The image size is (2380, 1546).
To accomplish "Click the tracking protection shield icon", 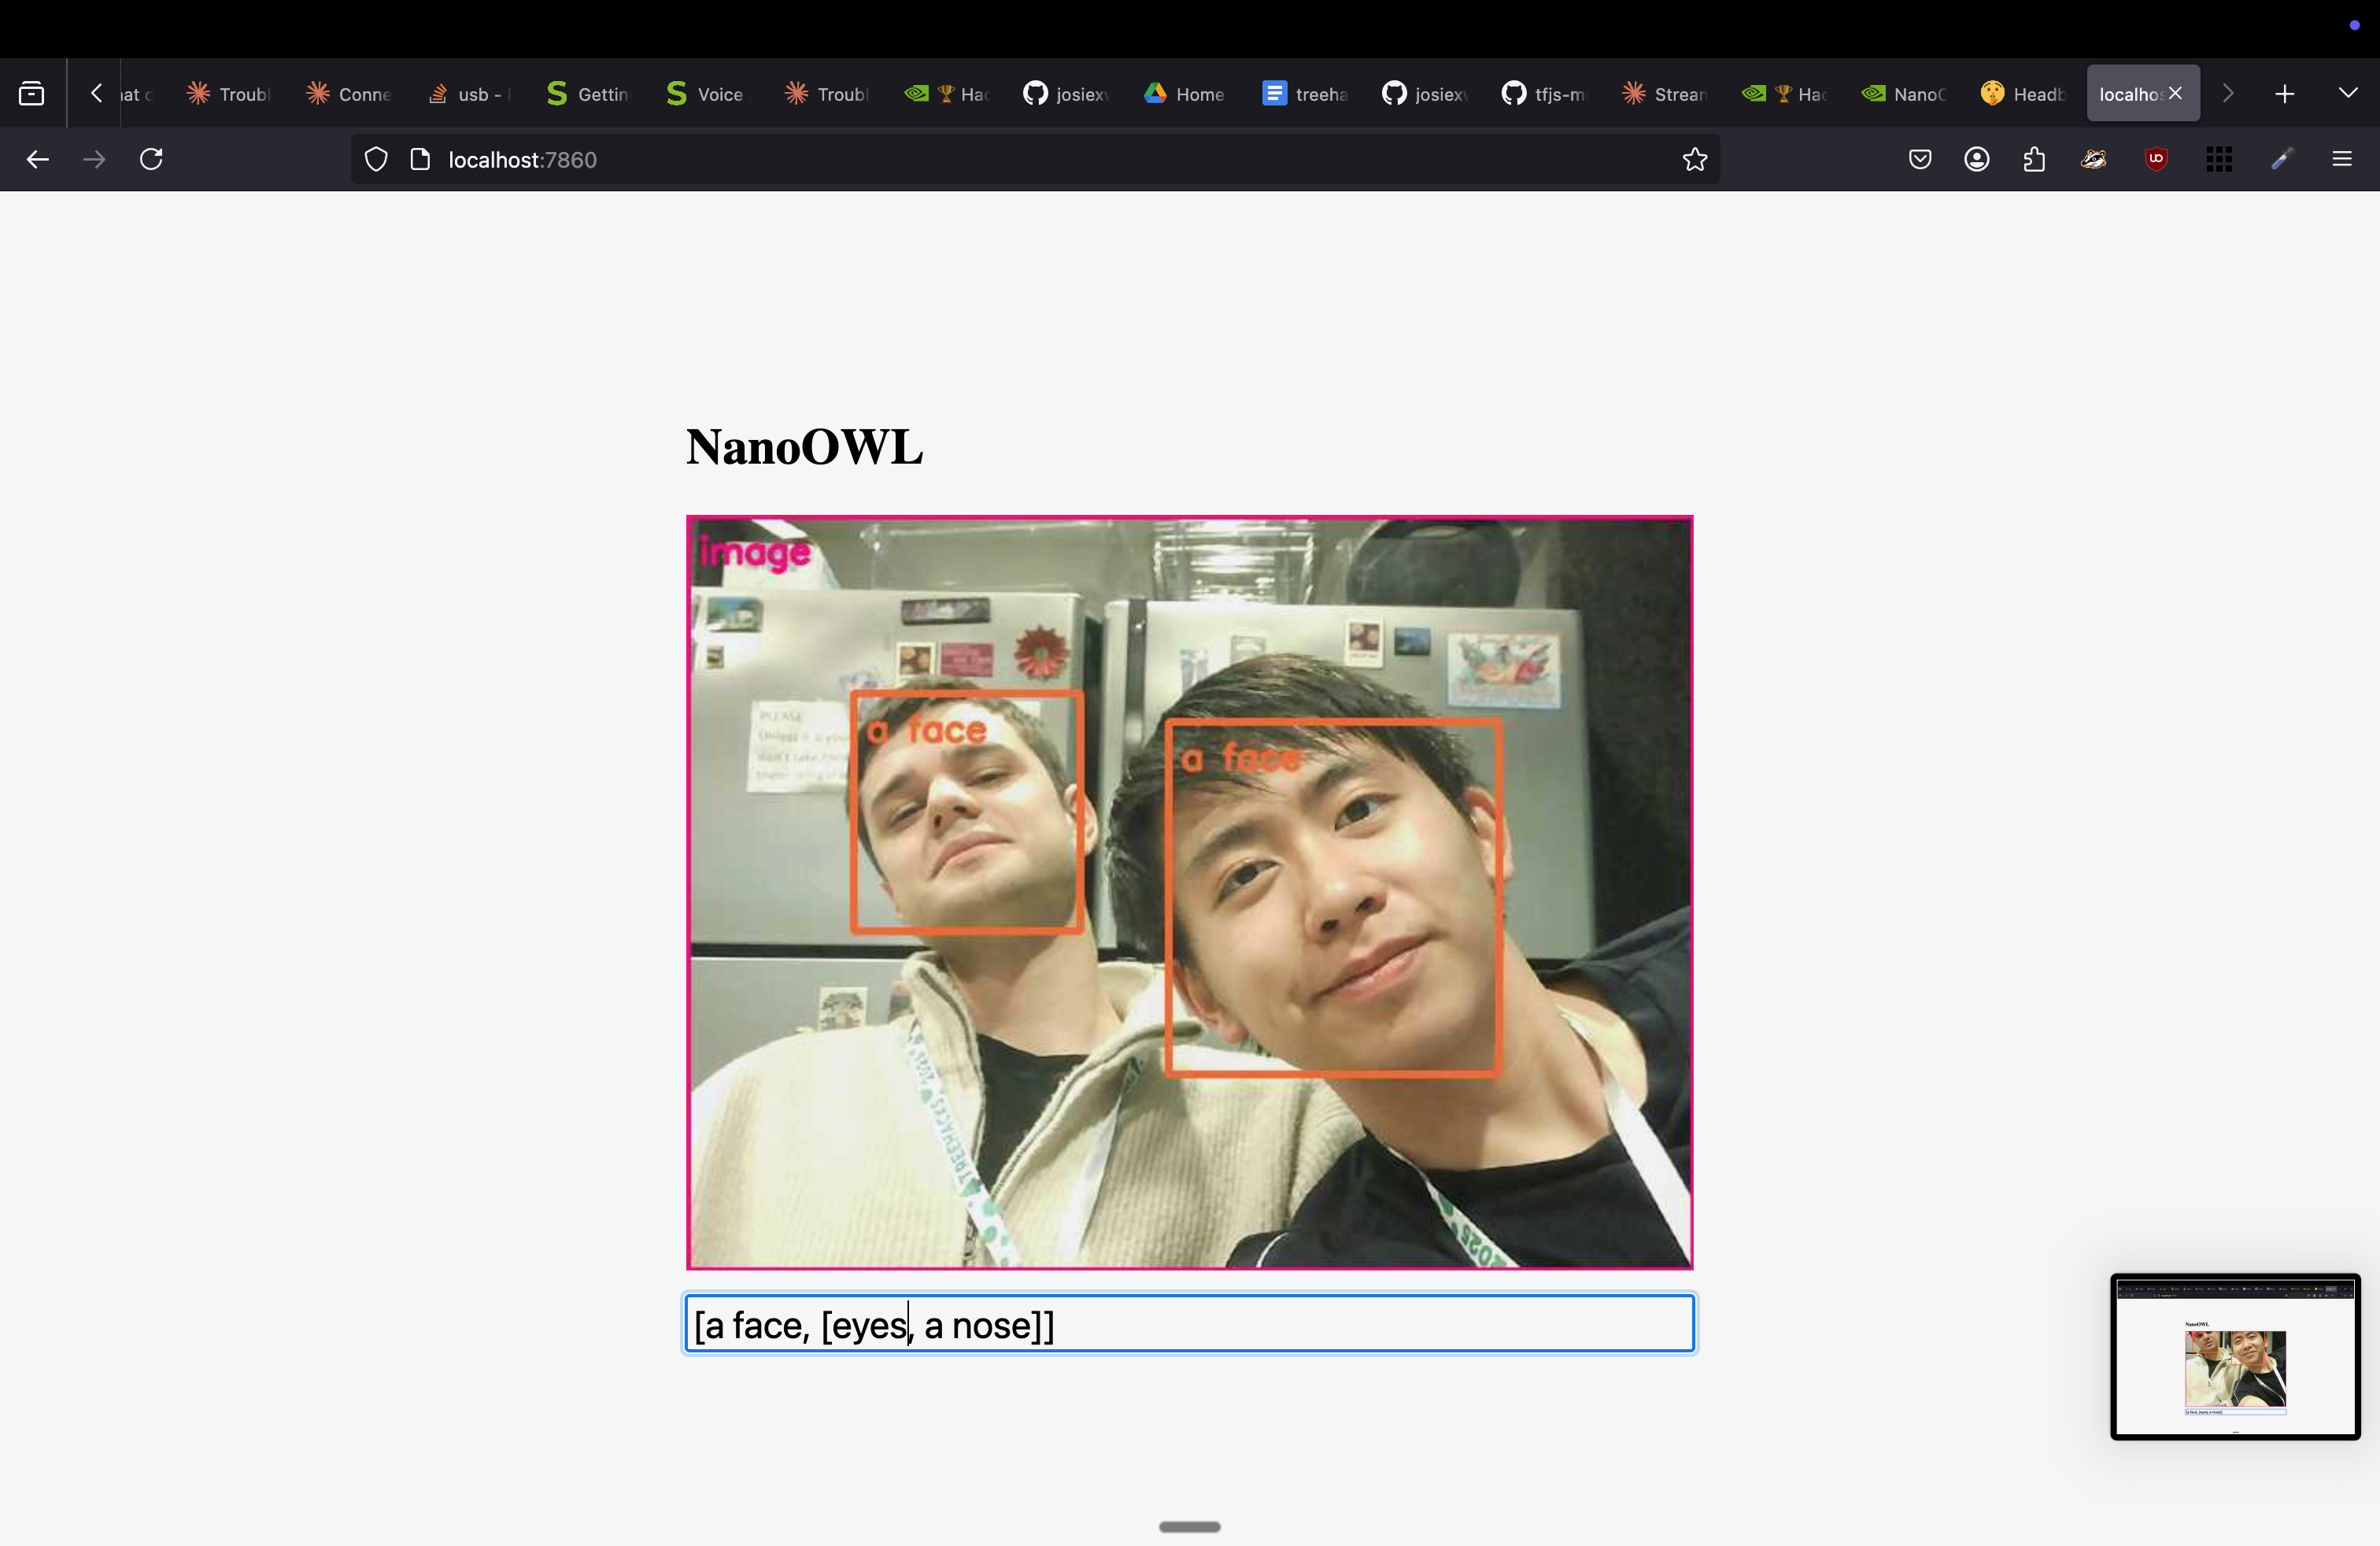I will [x=376, y=159].
